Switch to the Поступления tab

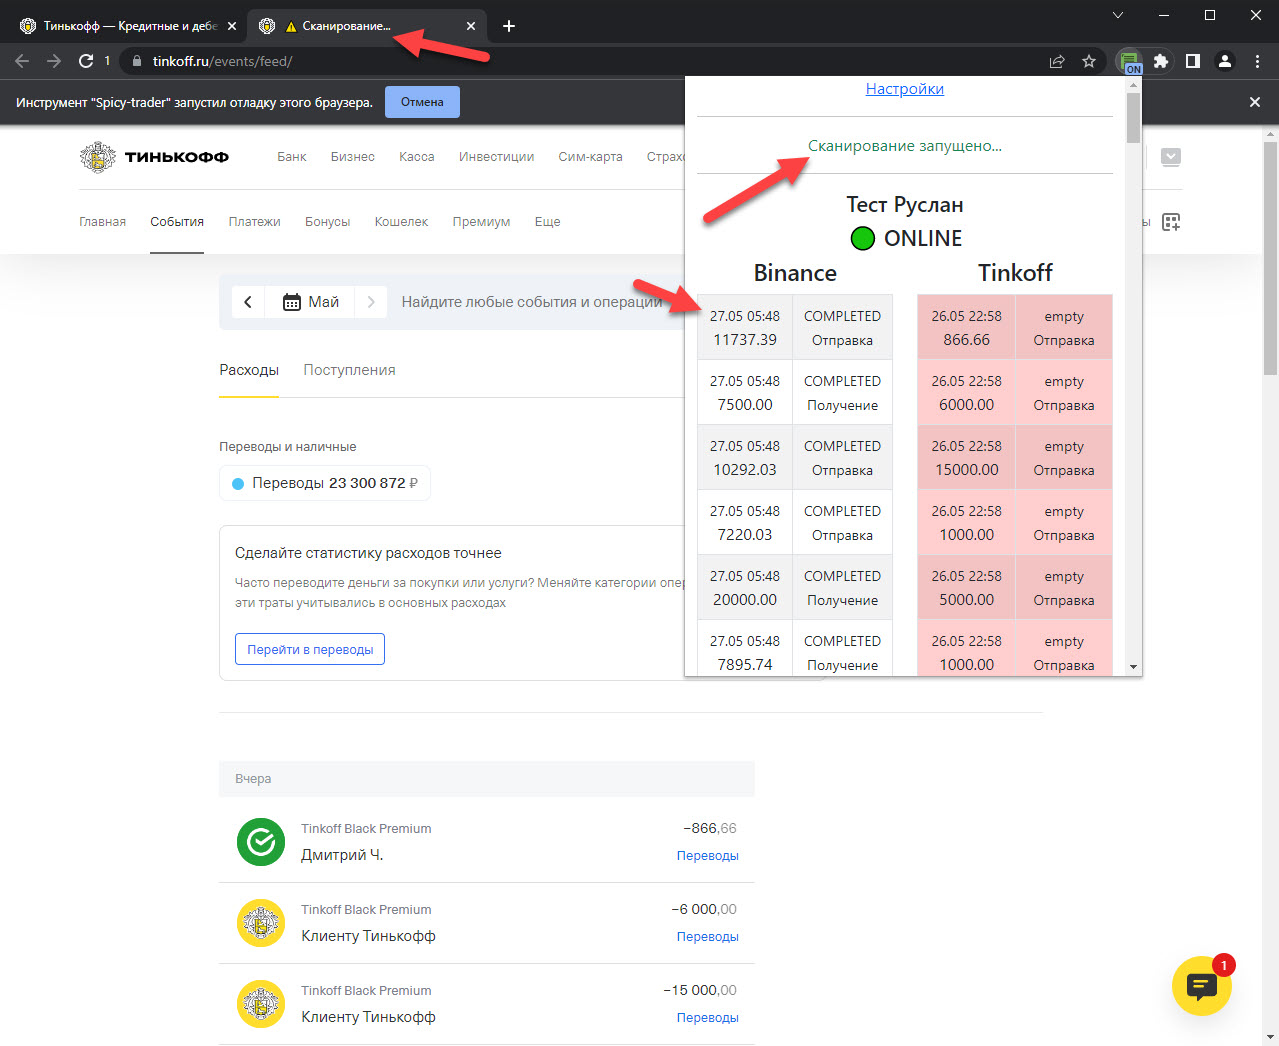349,370
